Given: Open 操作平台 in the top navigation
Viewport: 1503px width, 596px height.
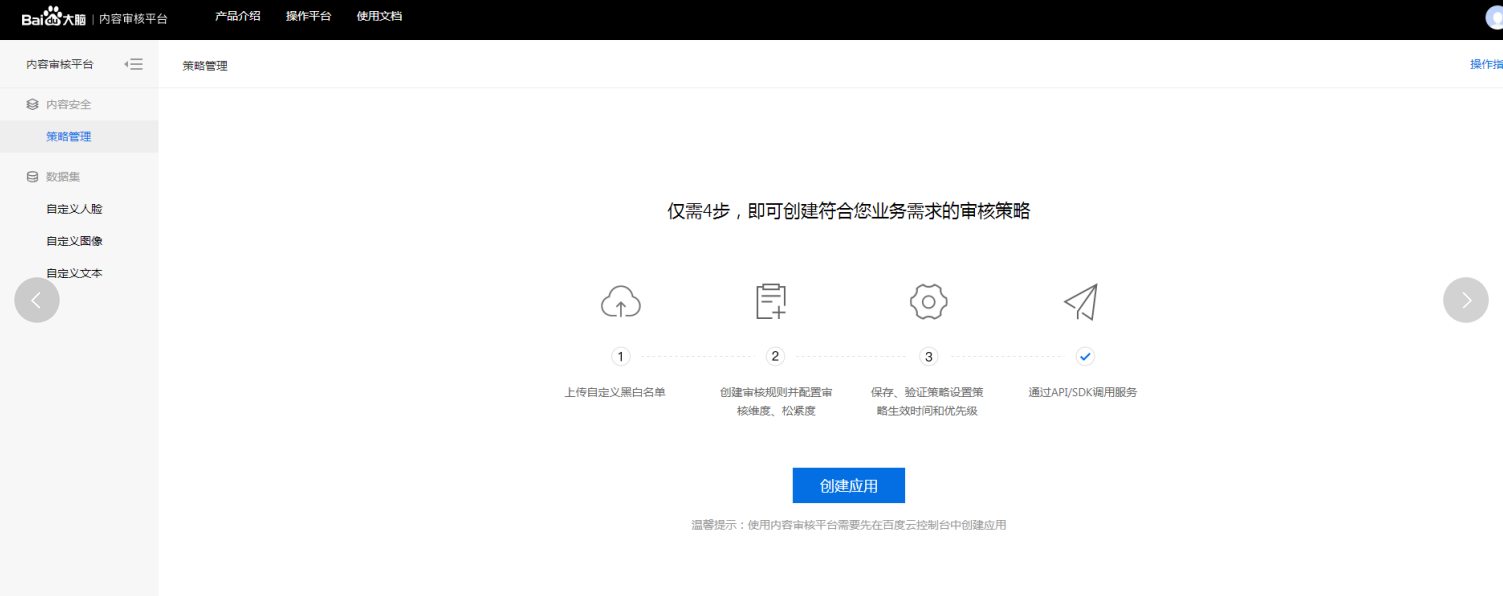Looking at the screenshot, I should (x=308, y=16).
